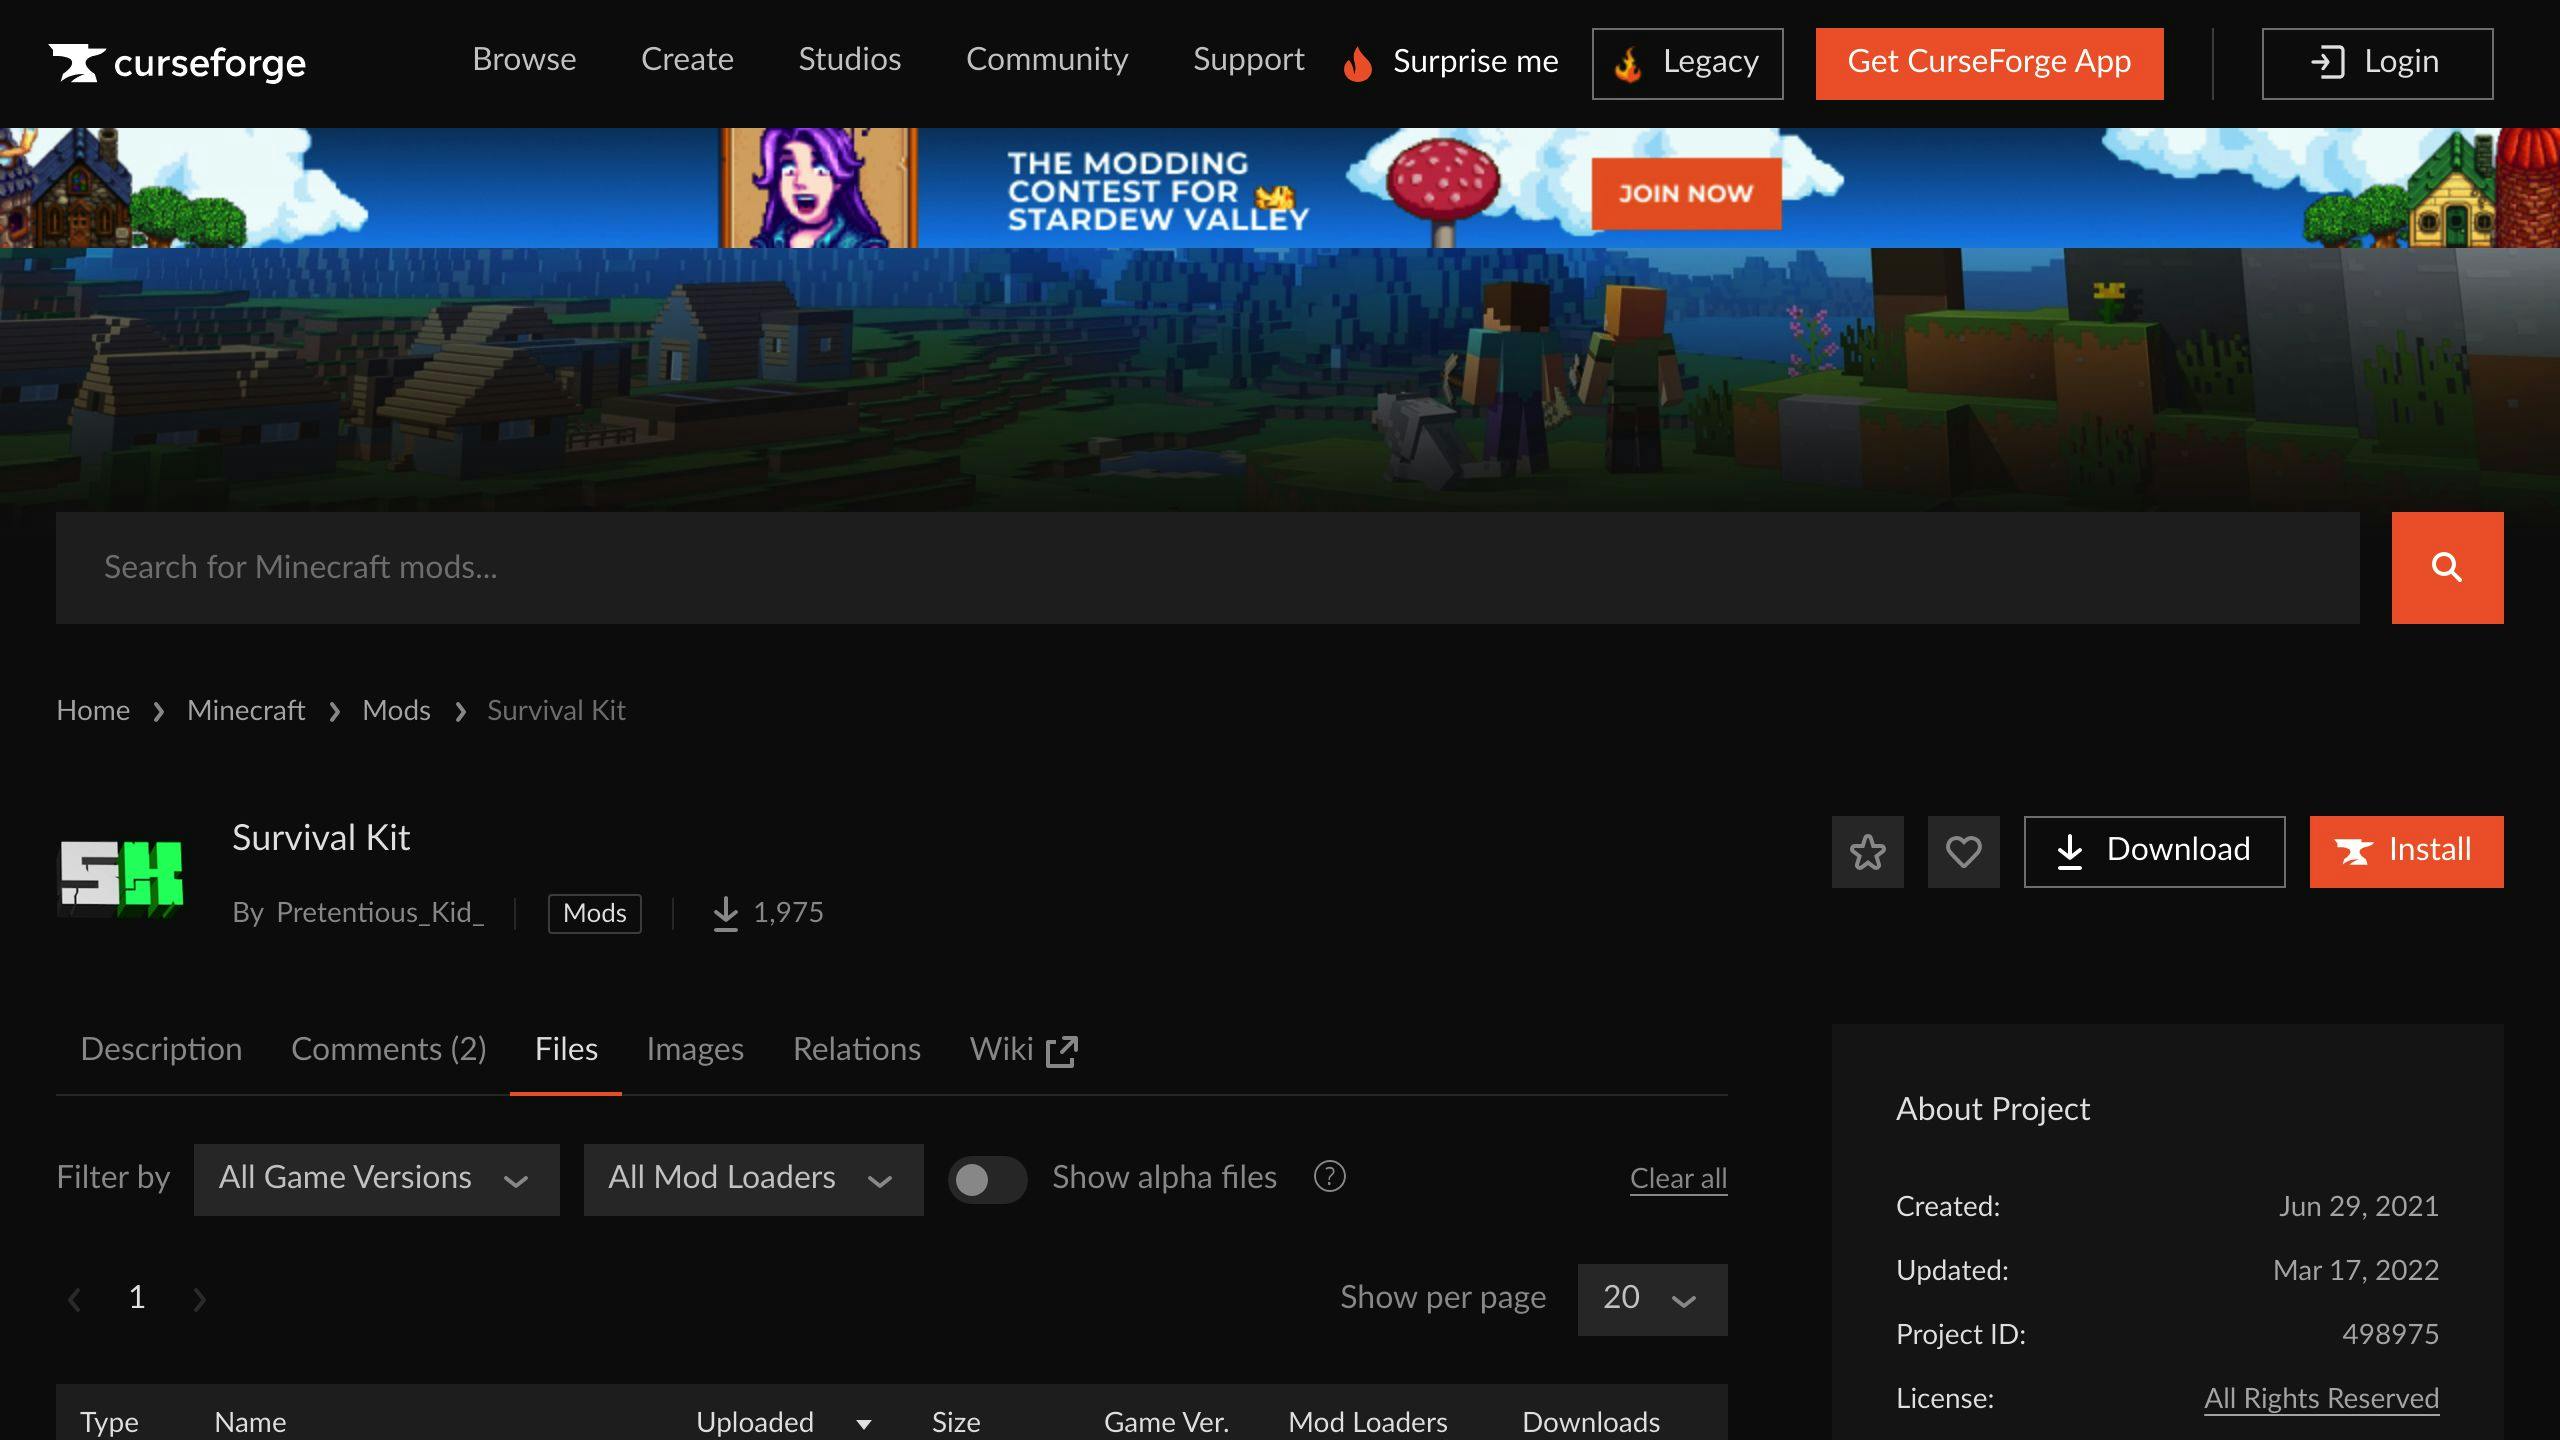2560x1440 pixels.
Task: Click the 1,975 download count
Action: (x=788, y=913)
